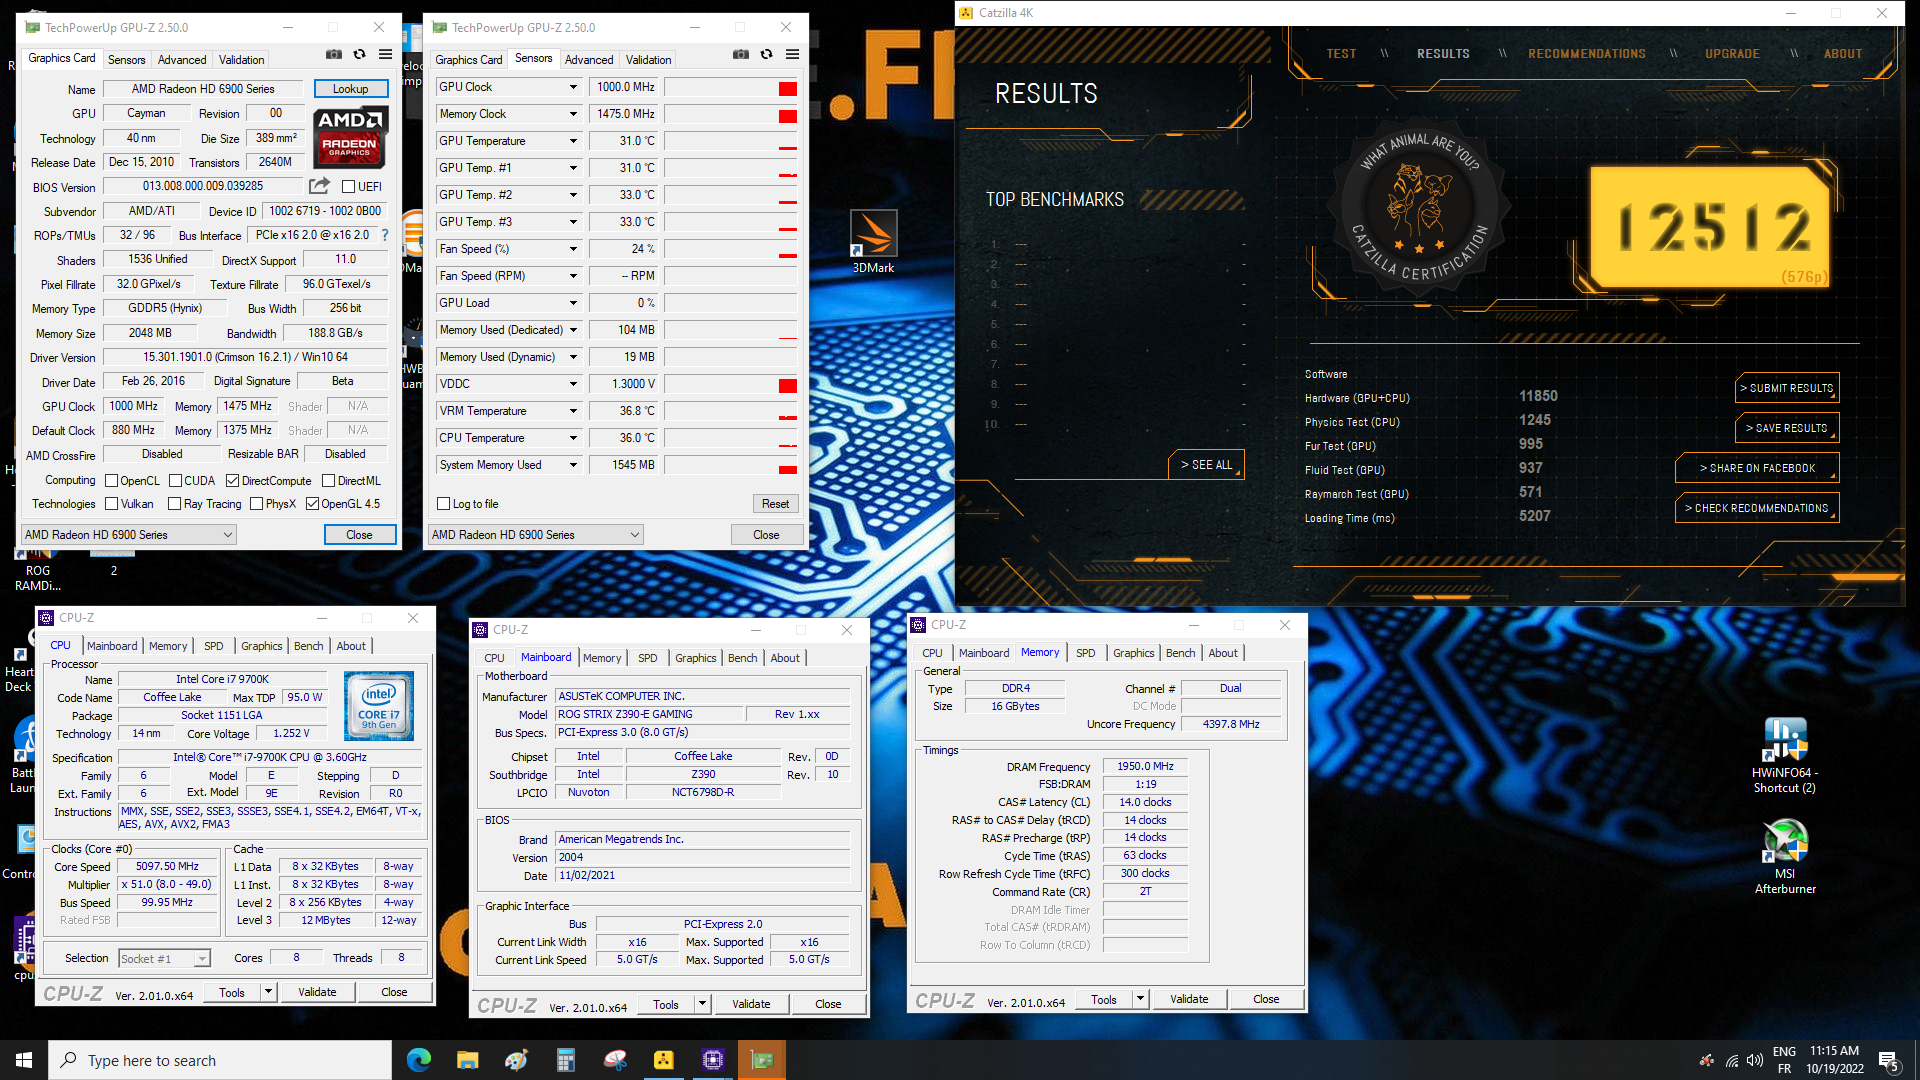
Task: Open the MSI Afterburner desktop shortcut
Action: click(x=1785, y=856)
